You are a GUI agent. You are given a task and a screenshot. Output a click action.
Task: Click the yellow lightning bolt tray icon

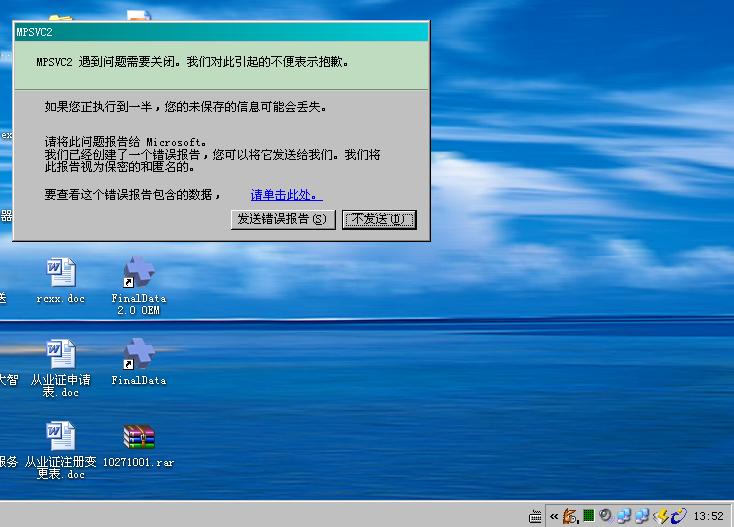tap(661, 516)
